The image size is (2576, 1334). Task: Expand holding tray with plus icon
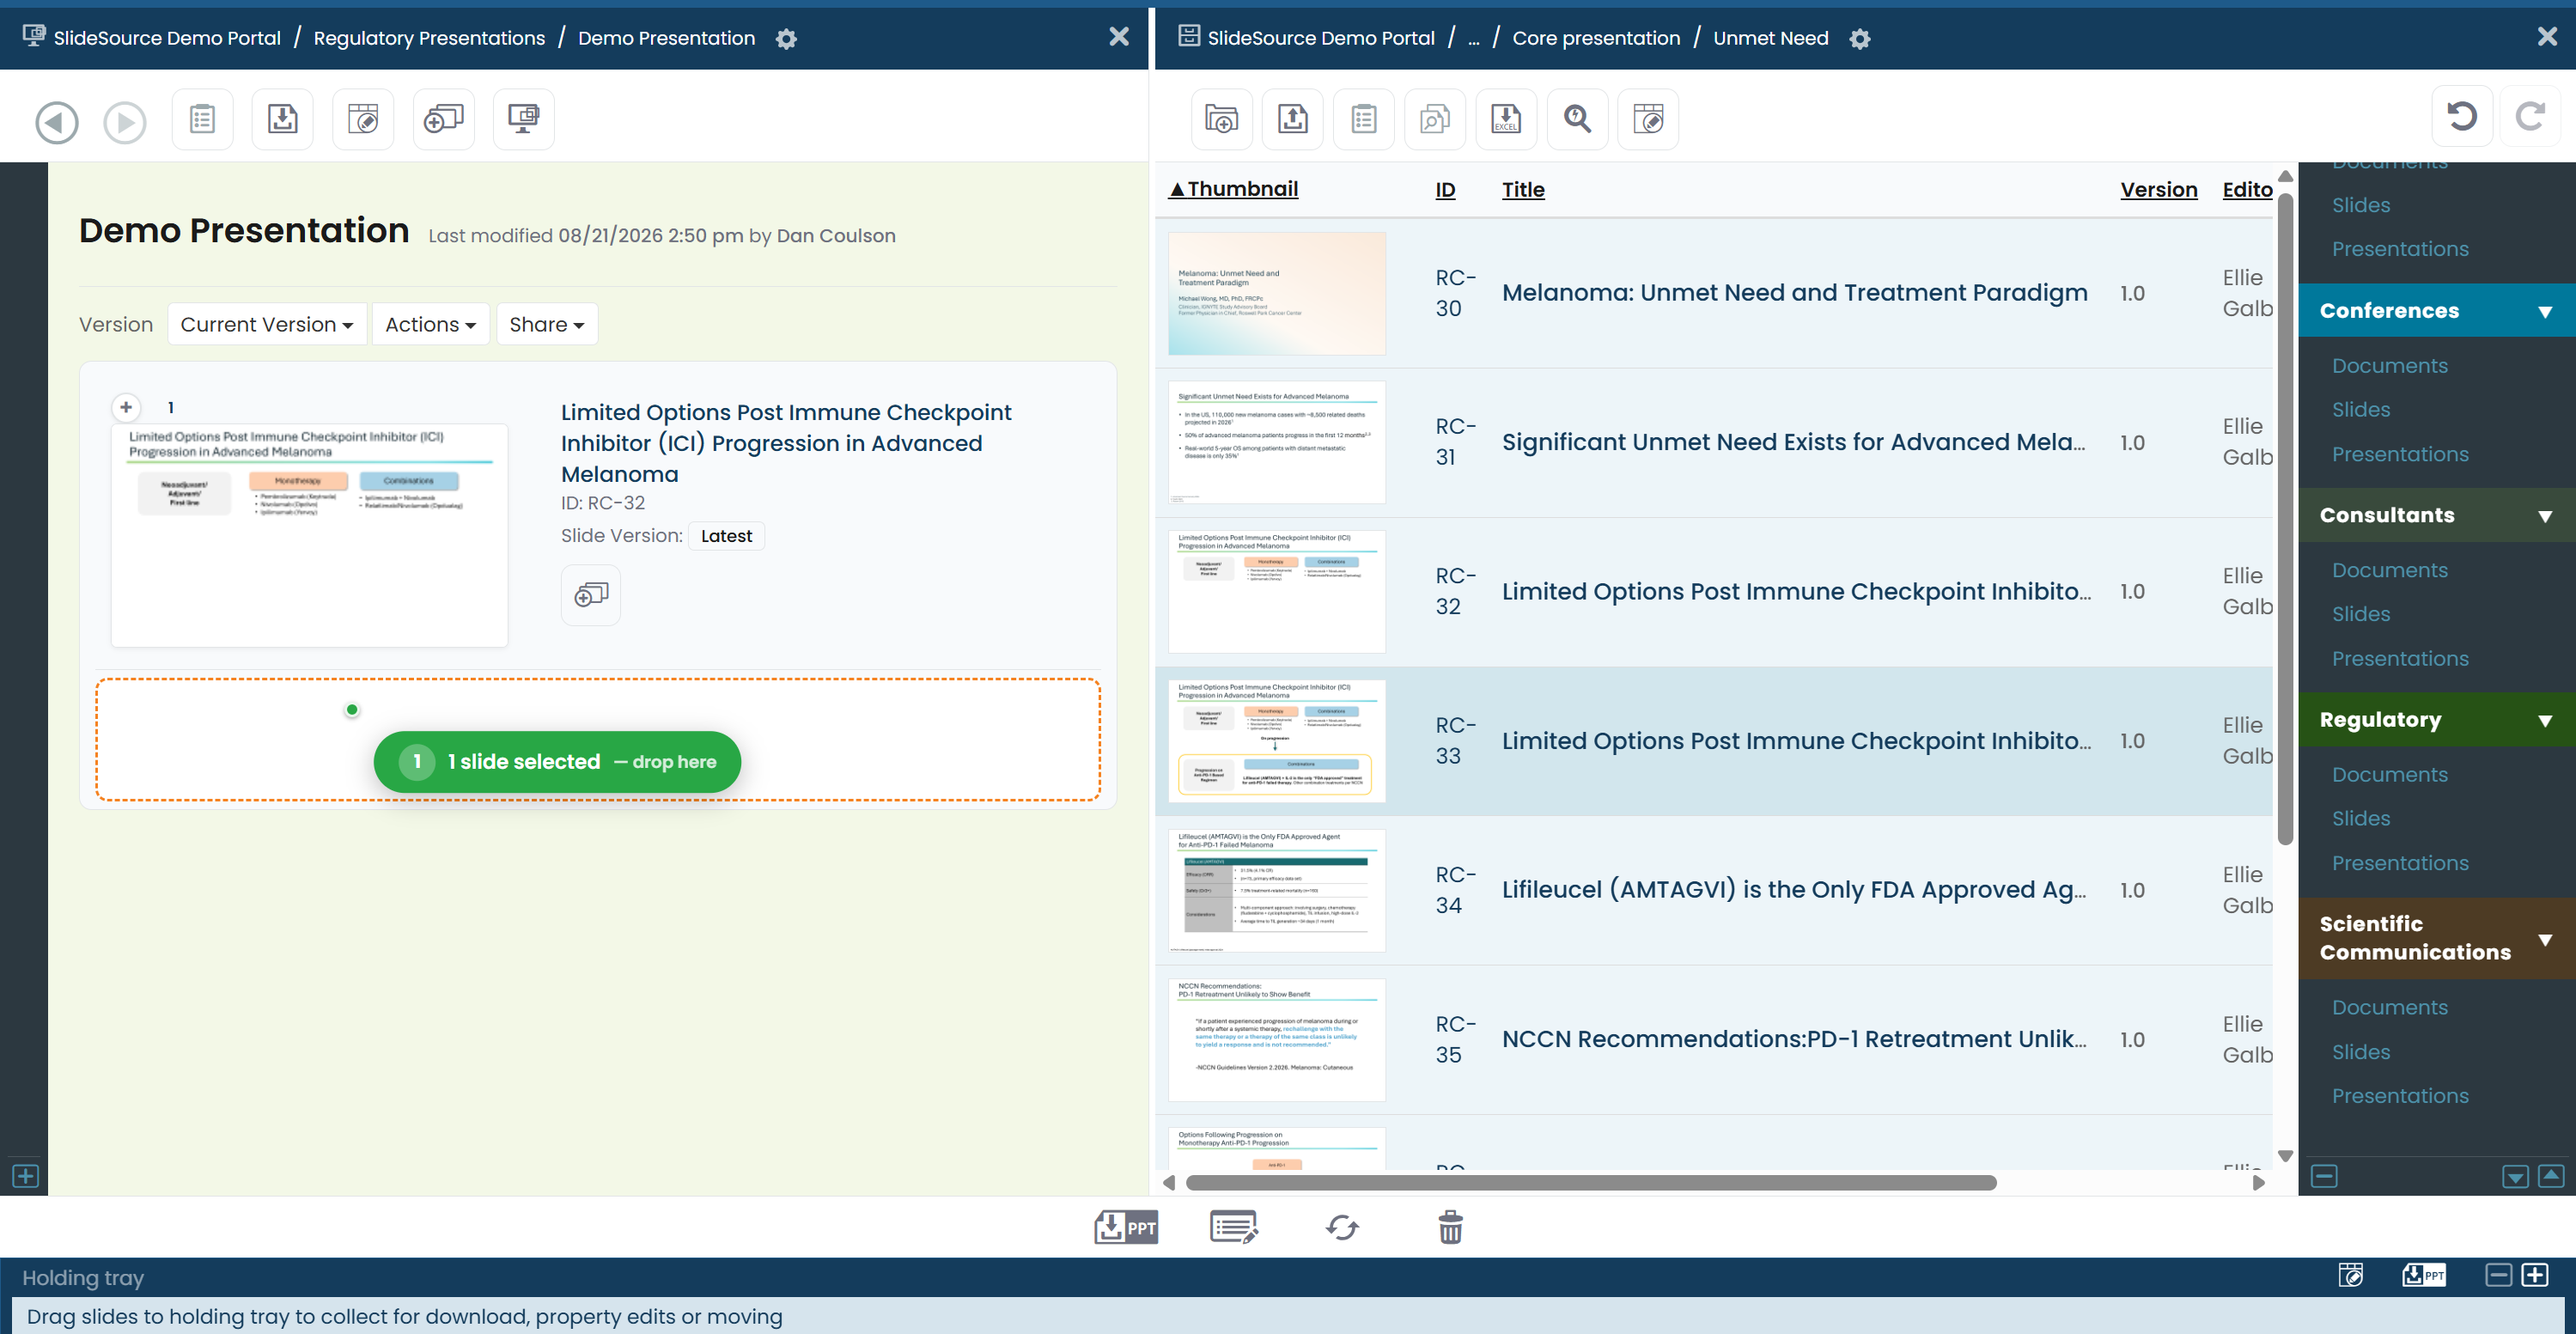2535,1275
